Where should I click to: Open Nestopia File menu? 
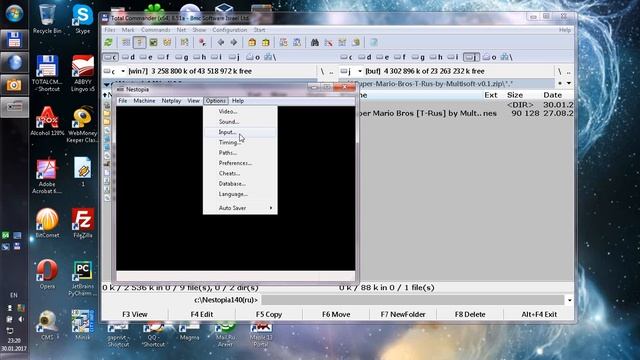tap(123, 100)
